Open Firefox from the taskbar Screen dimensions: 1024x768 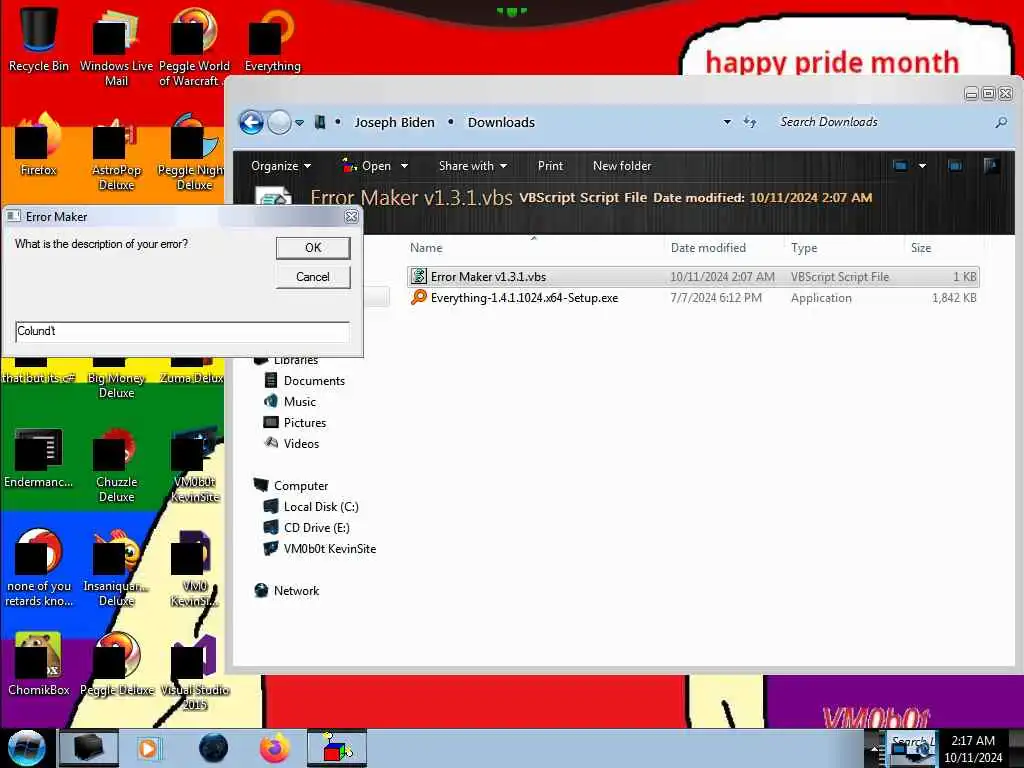pyautogui.click(x=274, y=748)
